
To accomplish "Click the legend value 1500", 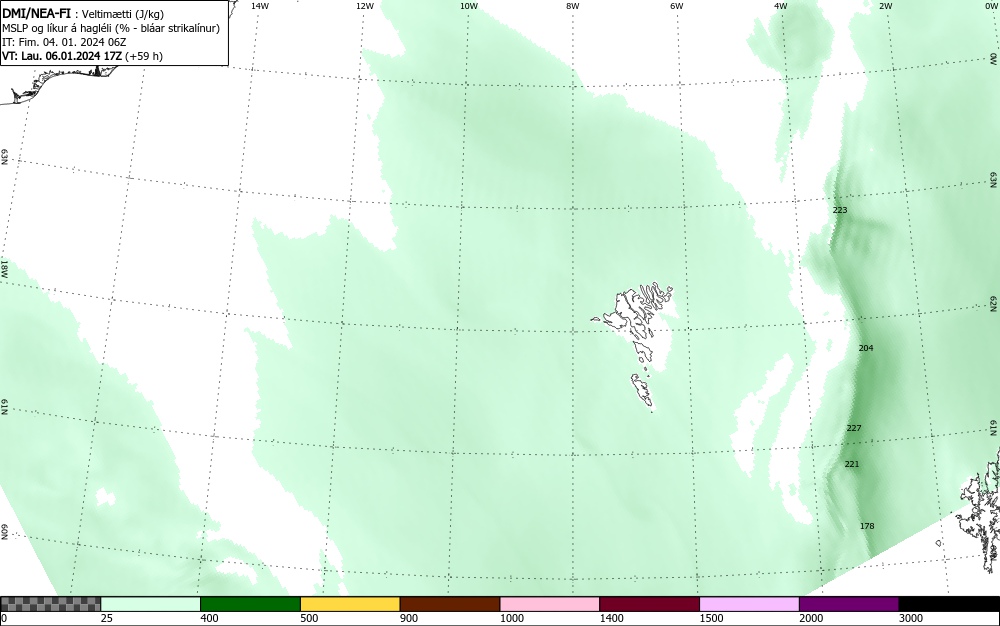I will (711, 618).
